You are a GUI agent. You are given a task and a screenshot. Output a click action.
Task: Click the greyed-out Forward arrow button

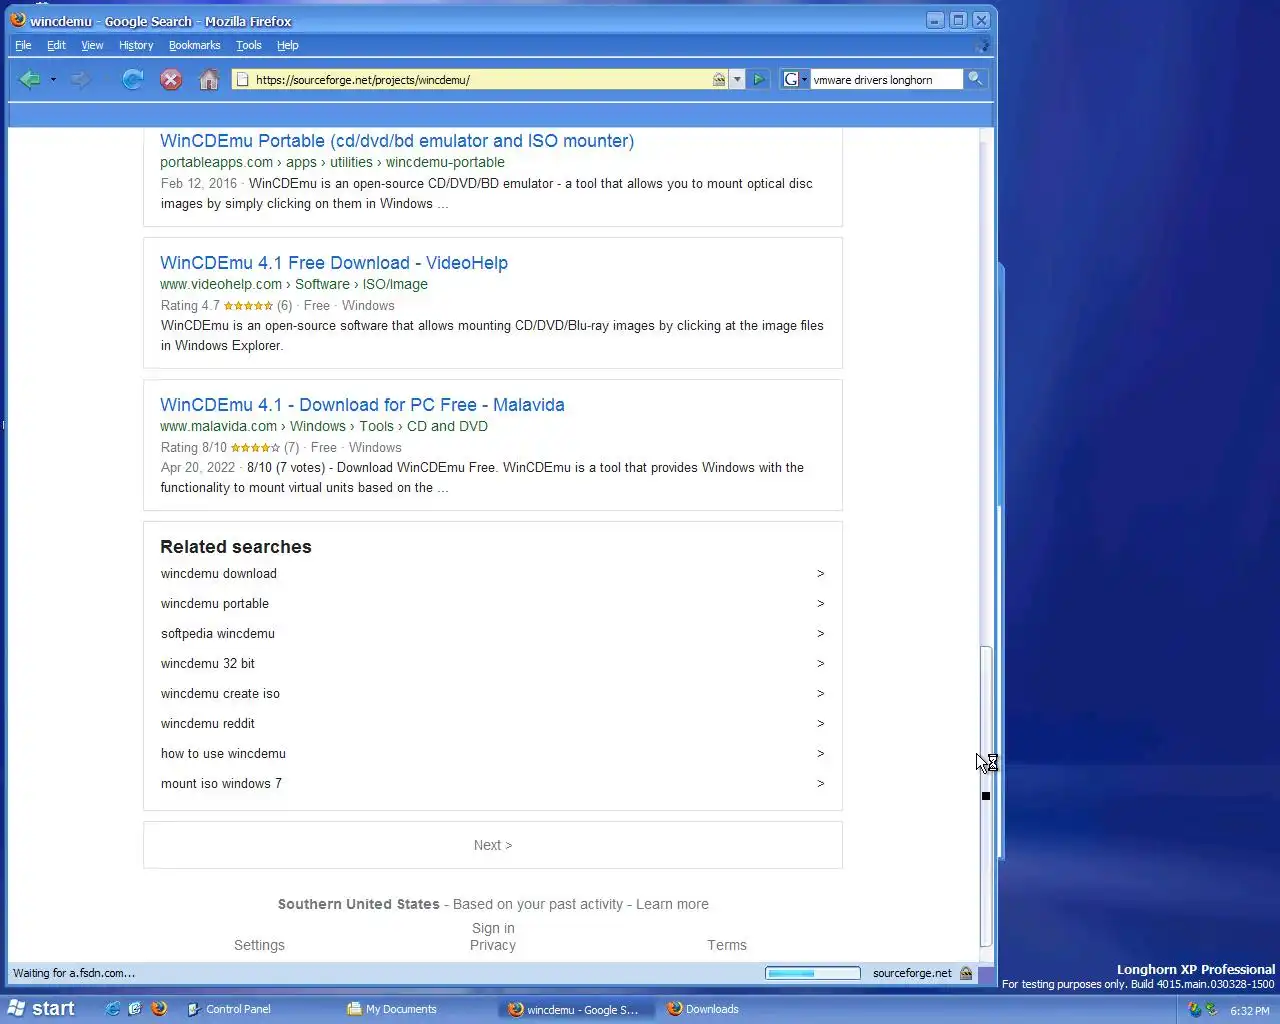tap(81, 80)
